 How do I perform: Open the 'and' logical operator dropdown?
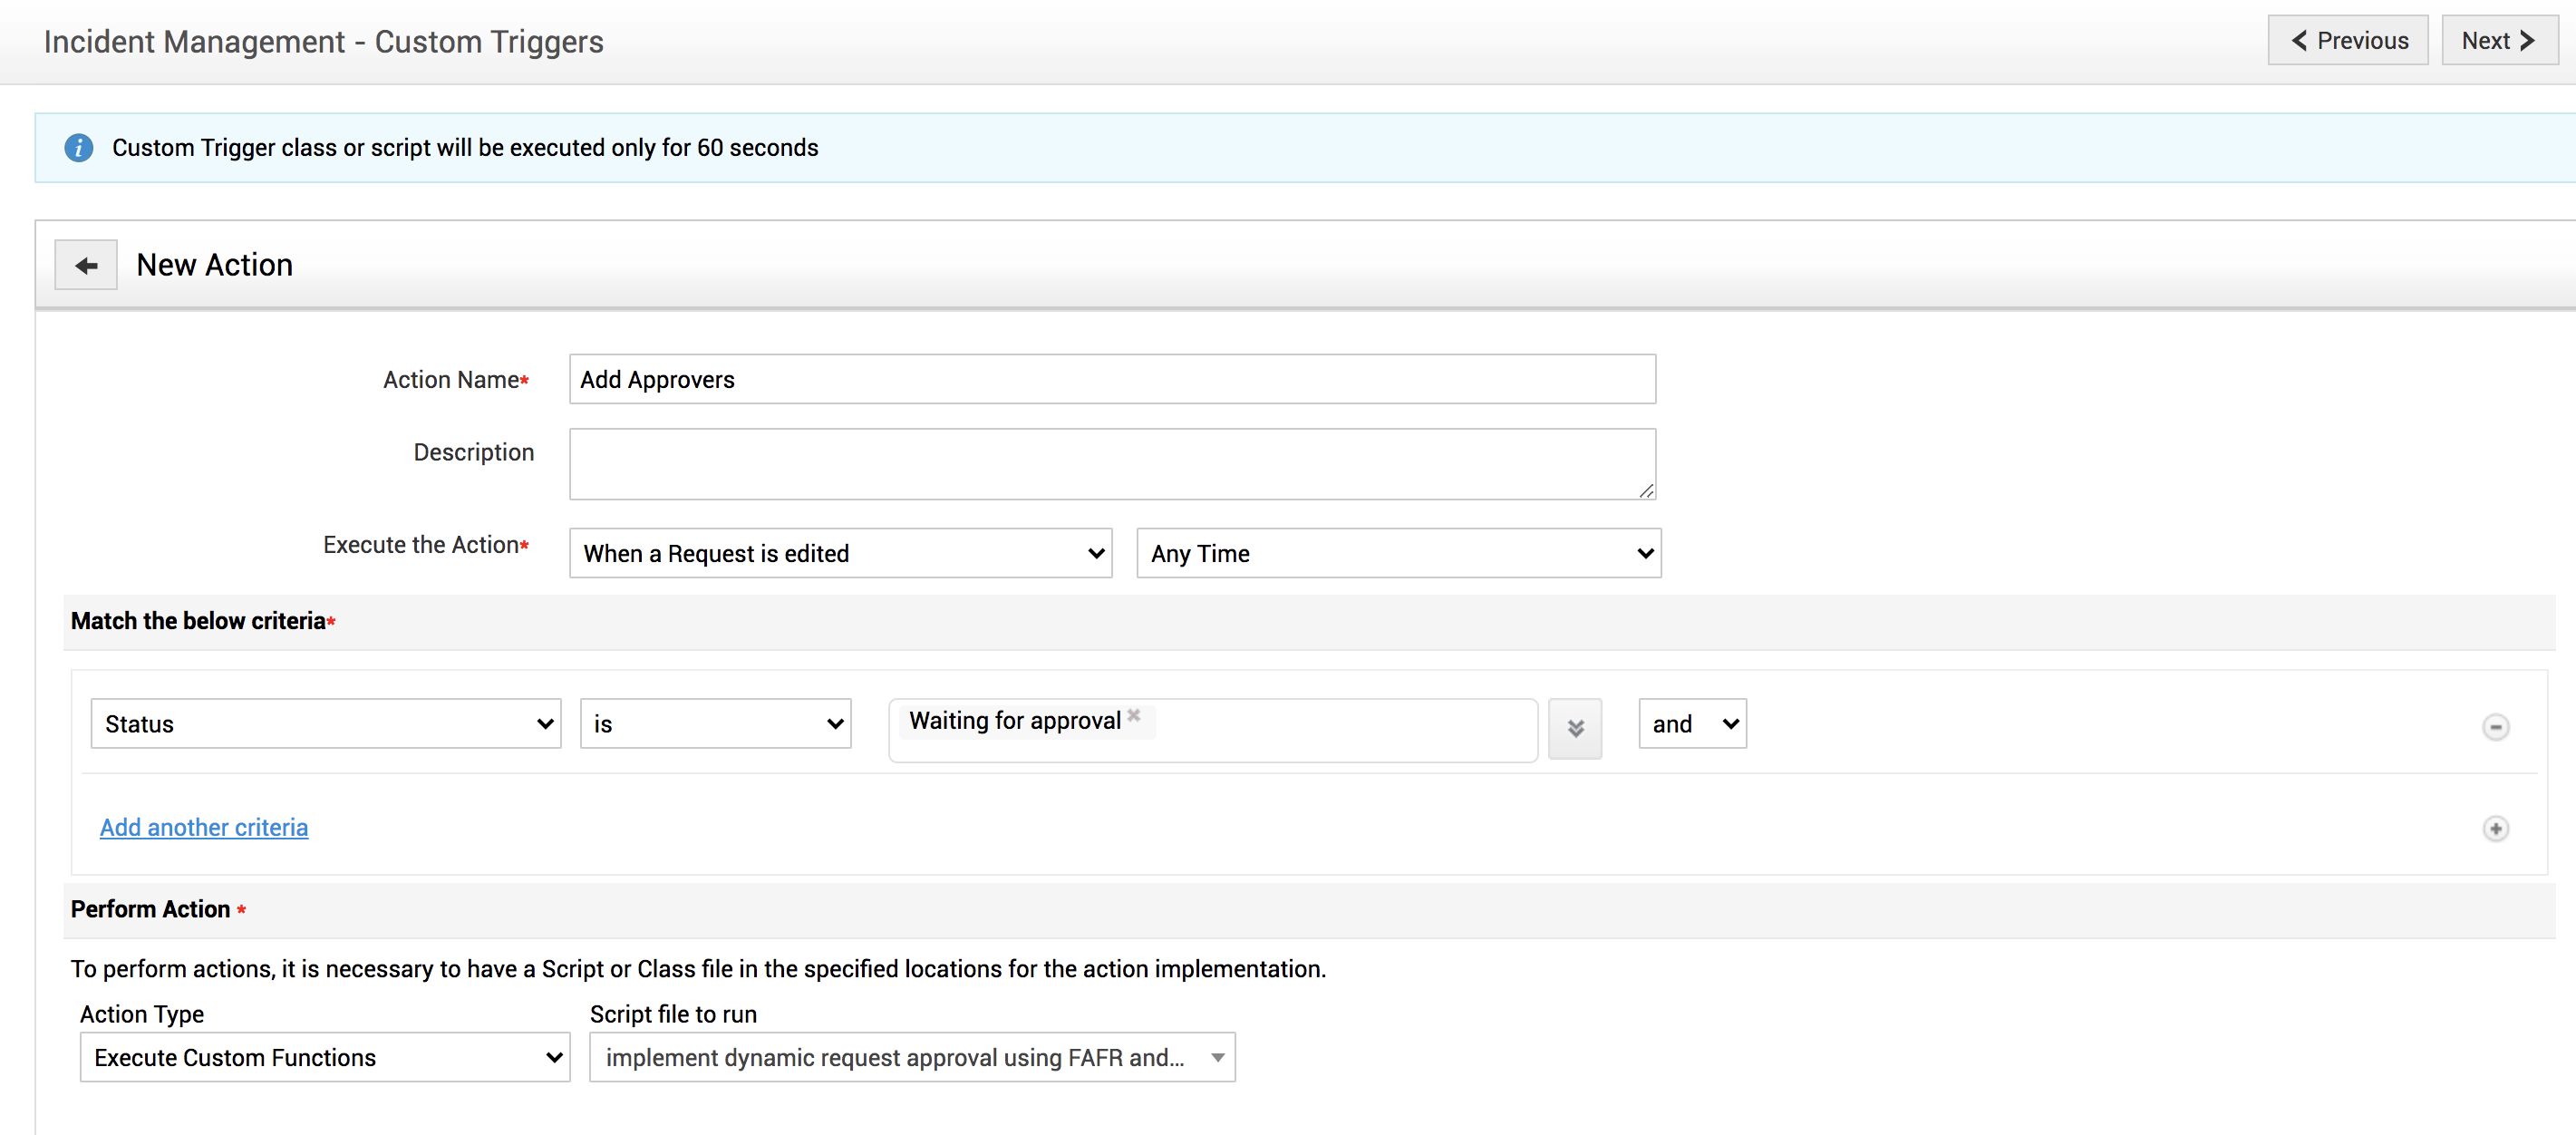point(1692,724)
